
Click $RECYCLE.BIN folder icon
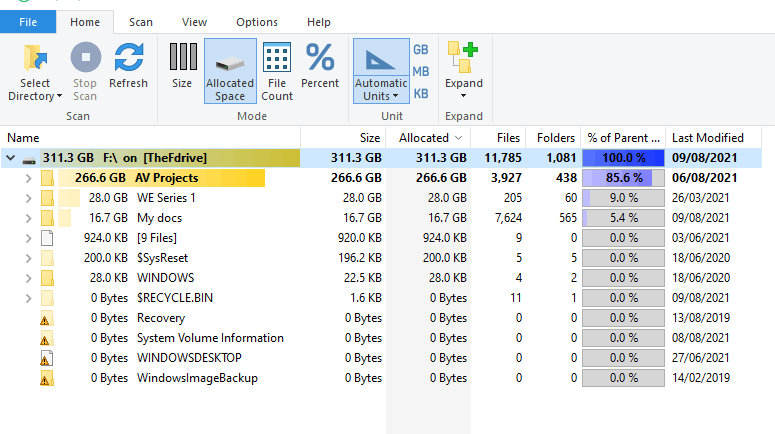click(x=47, y=298)
